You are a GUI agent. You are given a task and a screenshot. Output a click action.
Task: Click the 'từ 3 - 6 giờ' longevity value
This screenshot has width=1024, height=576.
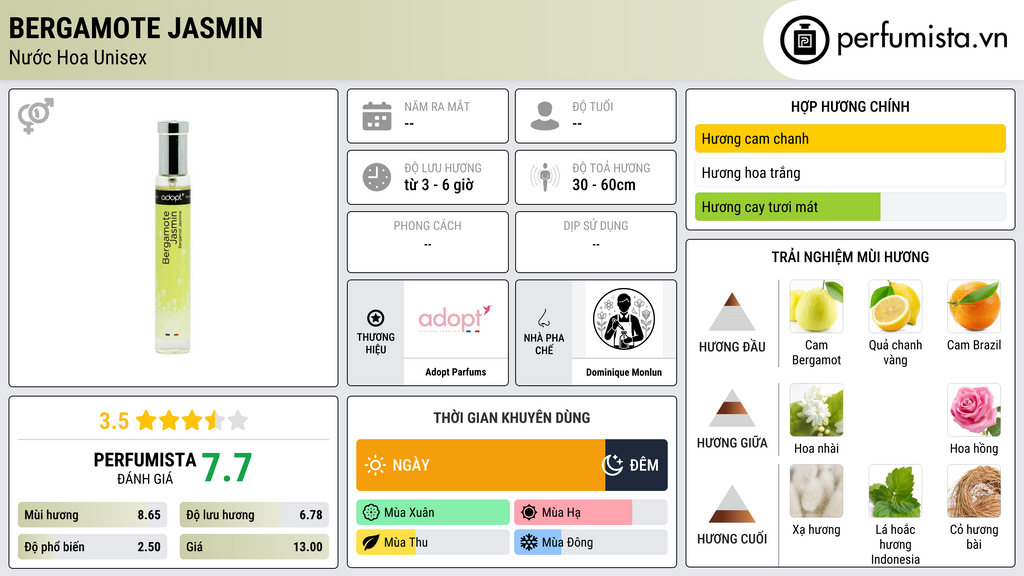tap(439, 185)
